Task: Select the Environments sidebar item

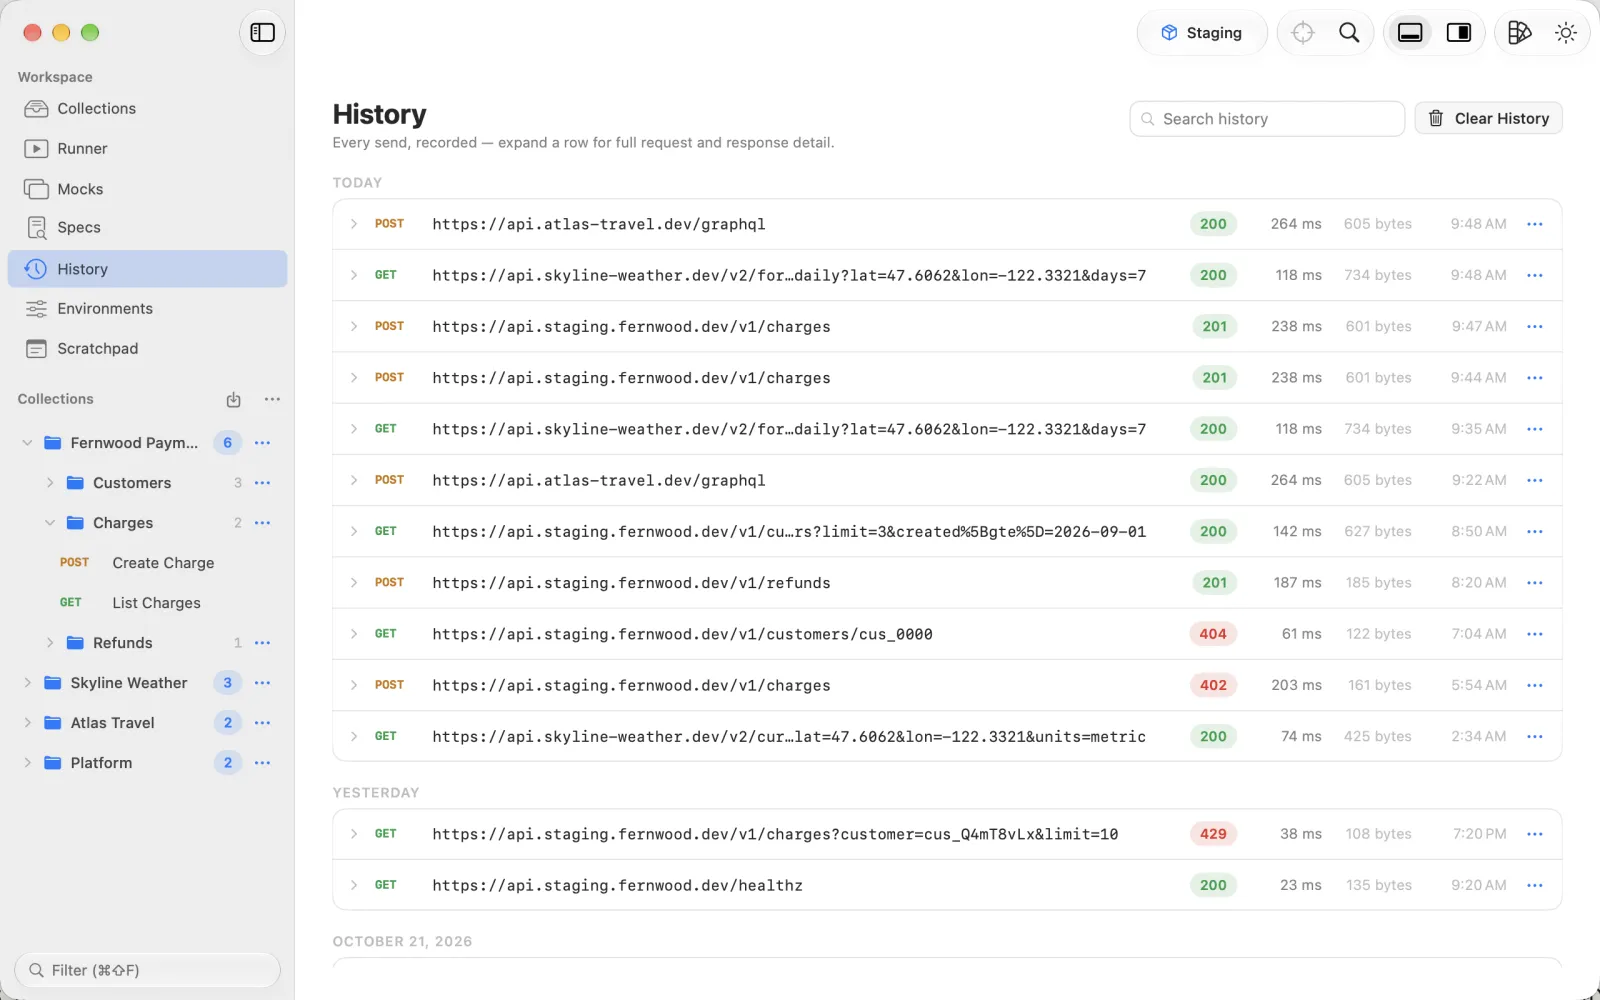Action: 147,309
